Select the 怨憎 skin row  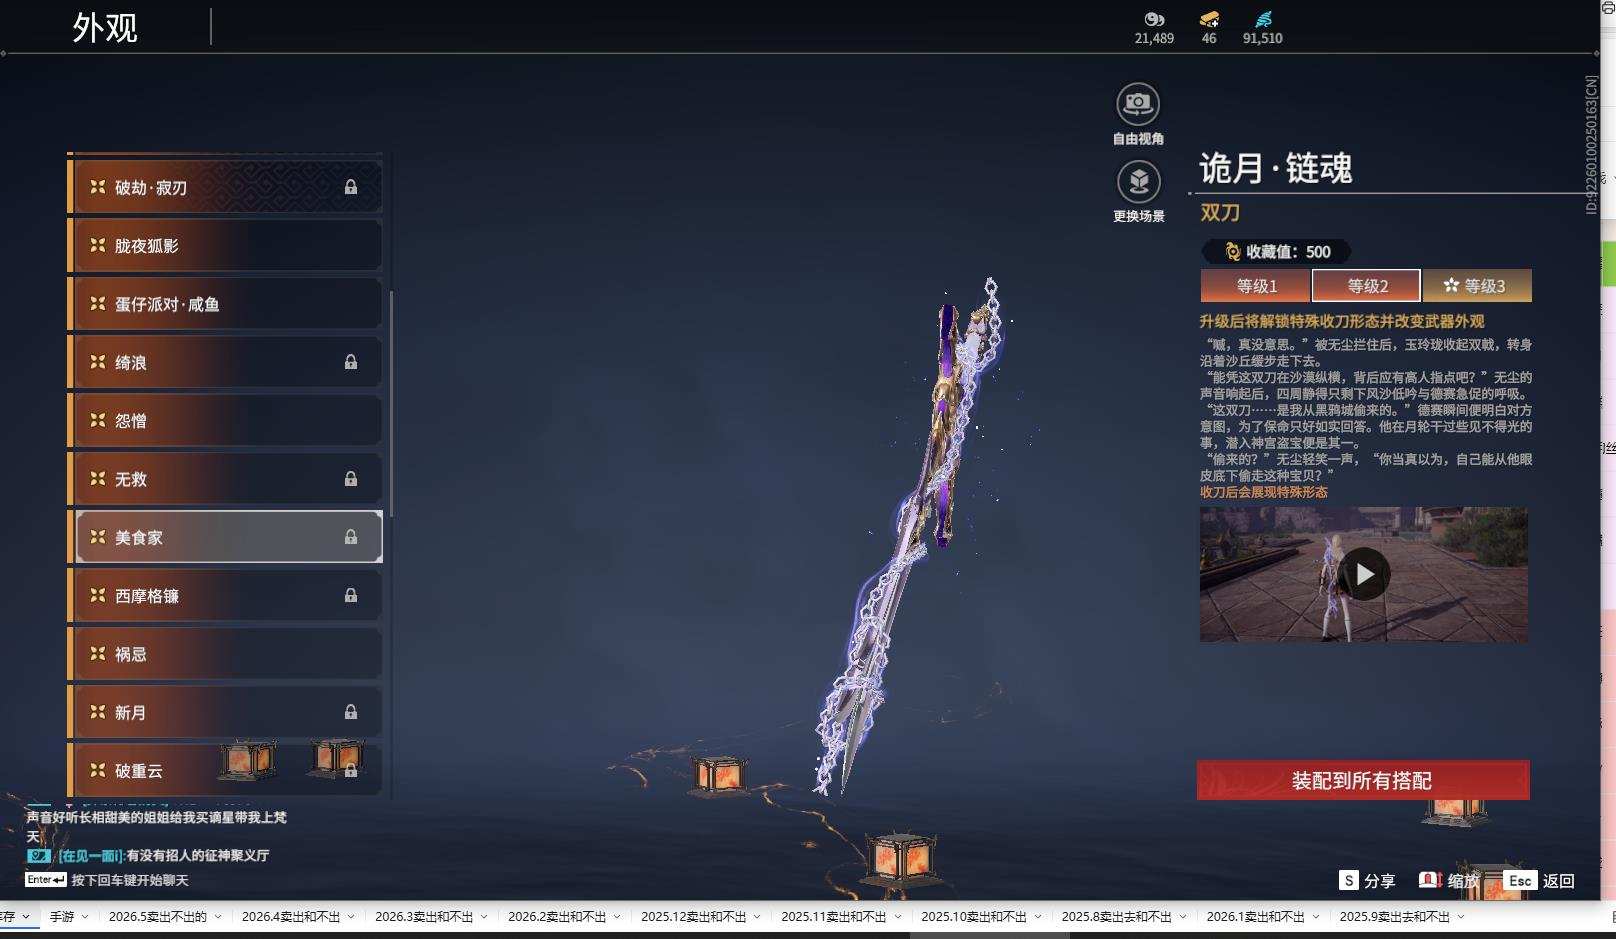click(x=225, y=420)
